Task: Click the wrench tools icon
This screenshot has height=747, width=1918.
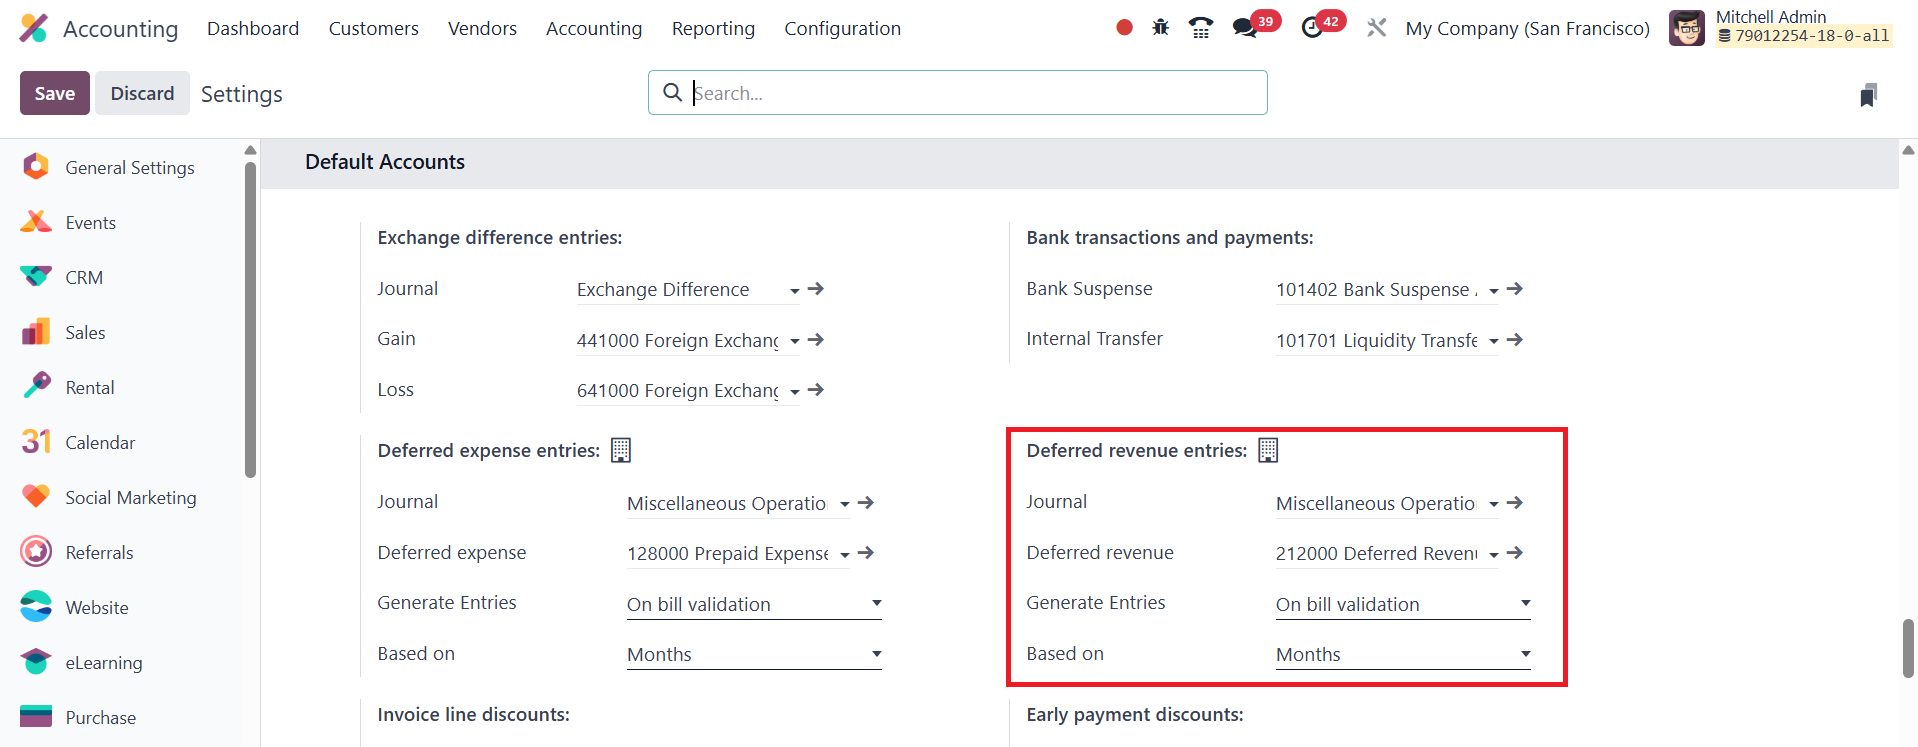Action: [x=1377, y=28]
